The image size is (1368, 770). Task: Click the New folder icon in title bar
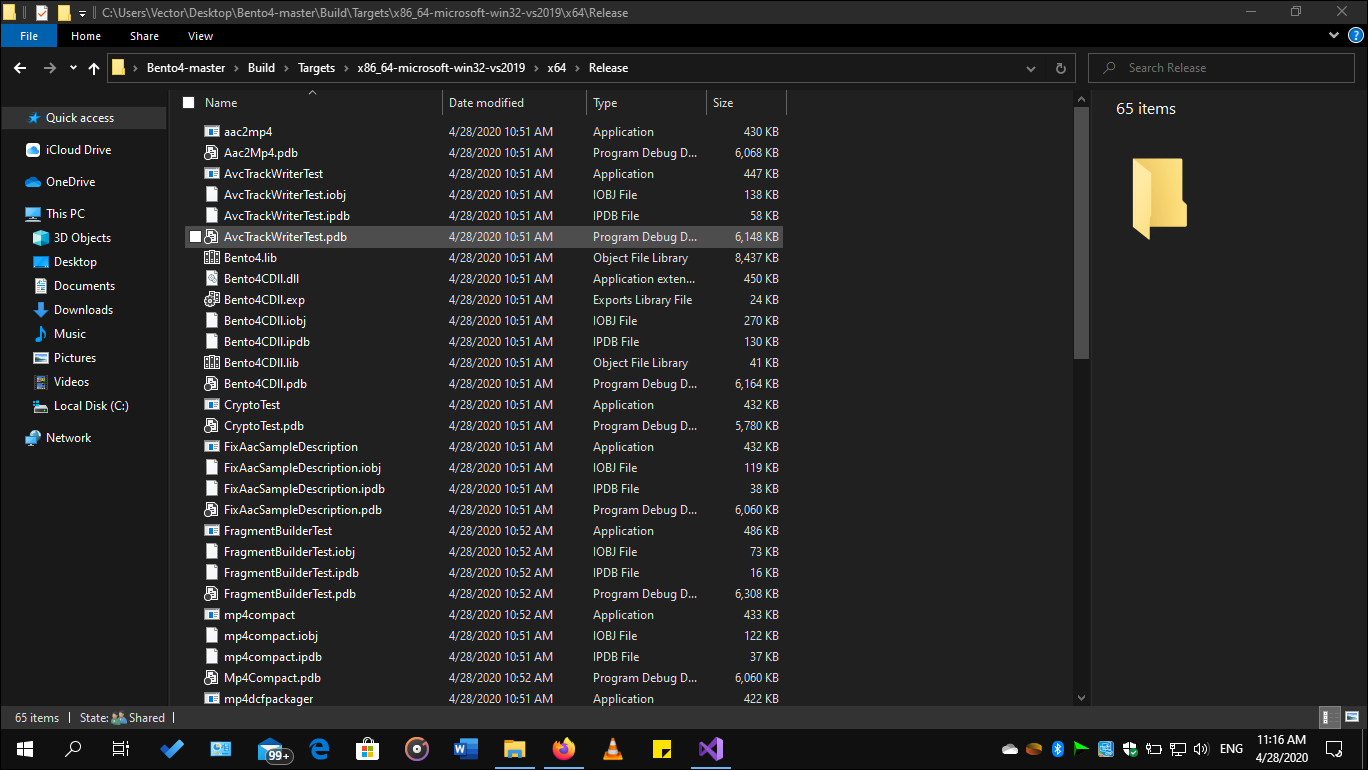(64, 13)
